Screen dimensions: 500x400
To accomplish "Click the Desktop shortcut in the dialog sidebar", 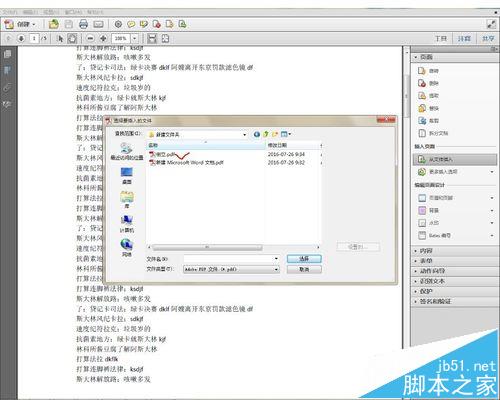I will (127, 176).
